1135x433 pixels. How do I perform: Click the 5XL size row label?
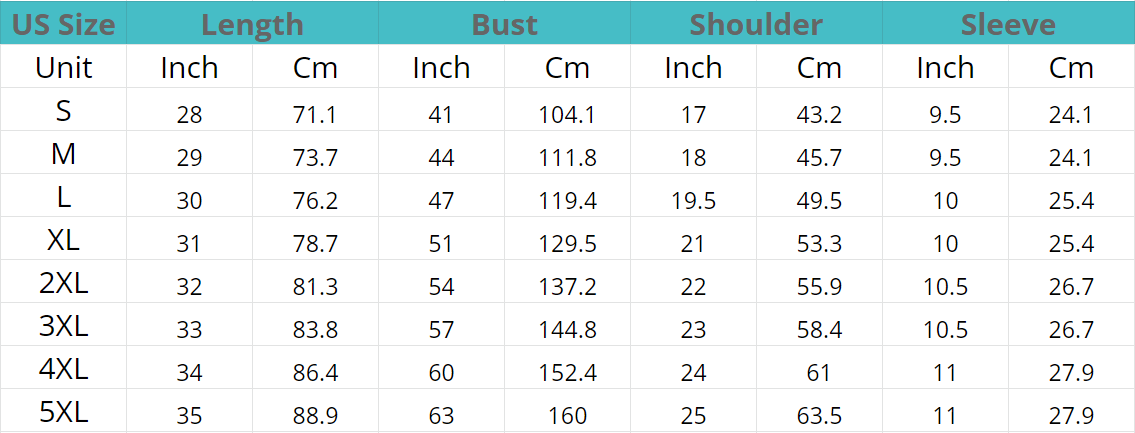tap(64, 413)
